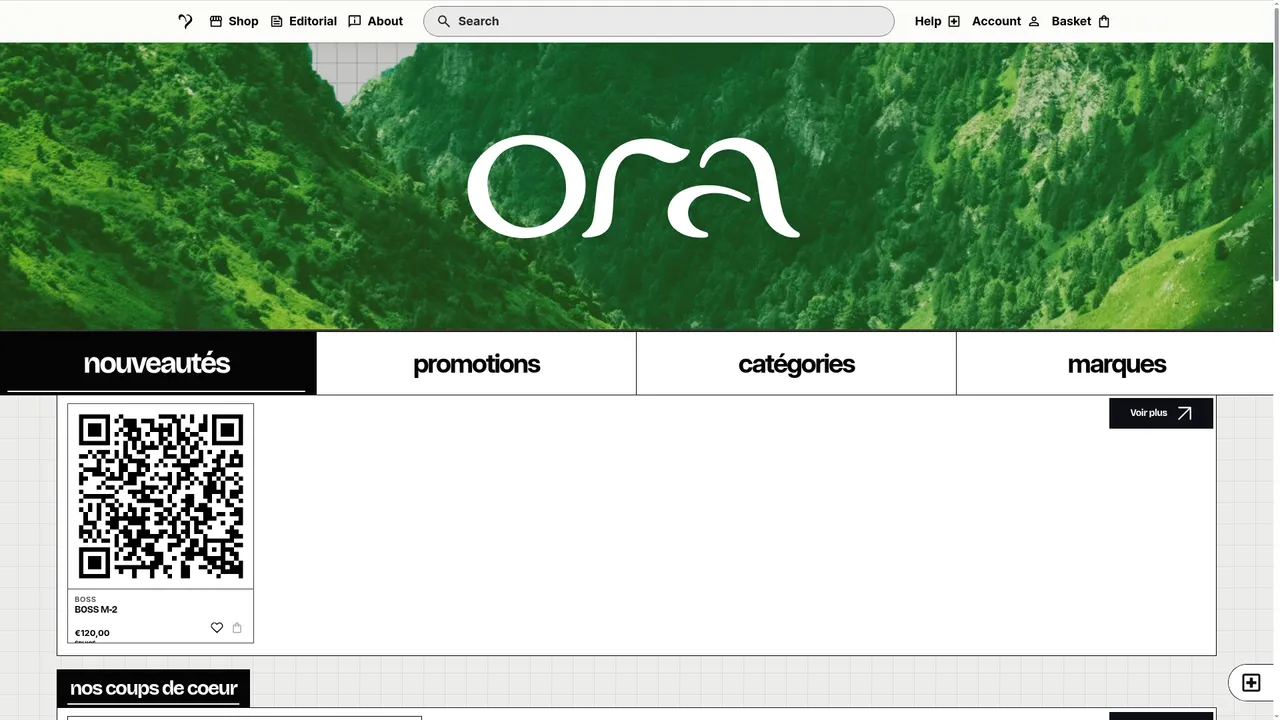Image resolution: width=1280 pixels, height=720 pixels.
Task: Switch to the promotions tab
Action: click(x=476, y=364)
